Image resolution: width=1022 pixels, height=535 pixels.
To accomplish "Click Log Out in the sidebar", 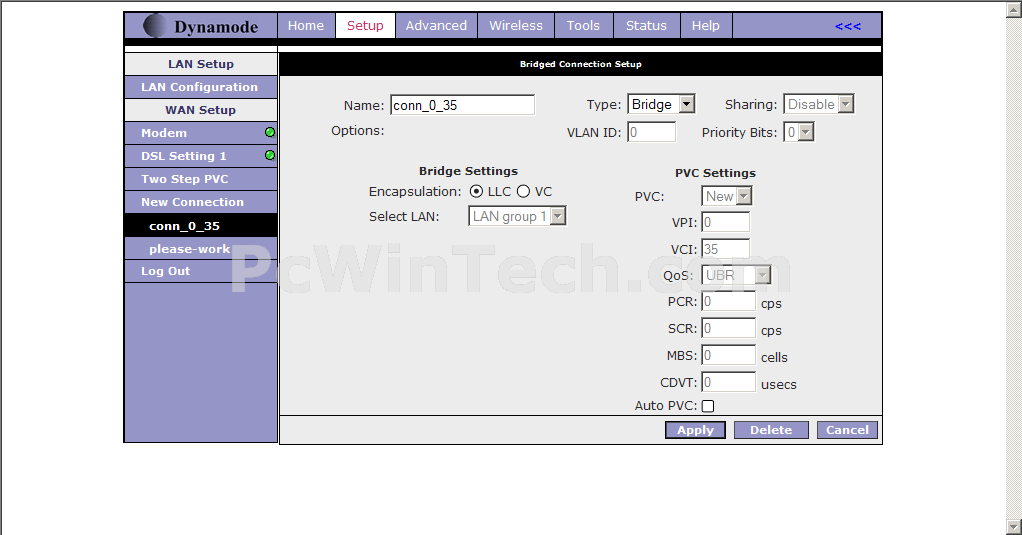I will 201,271.
